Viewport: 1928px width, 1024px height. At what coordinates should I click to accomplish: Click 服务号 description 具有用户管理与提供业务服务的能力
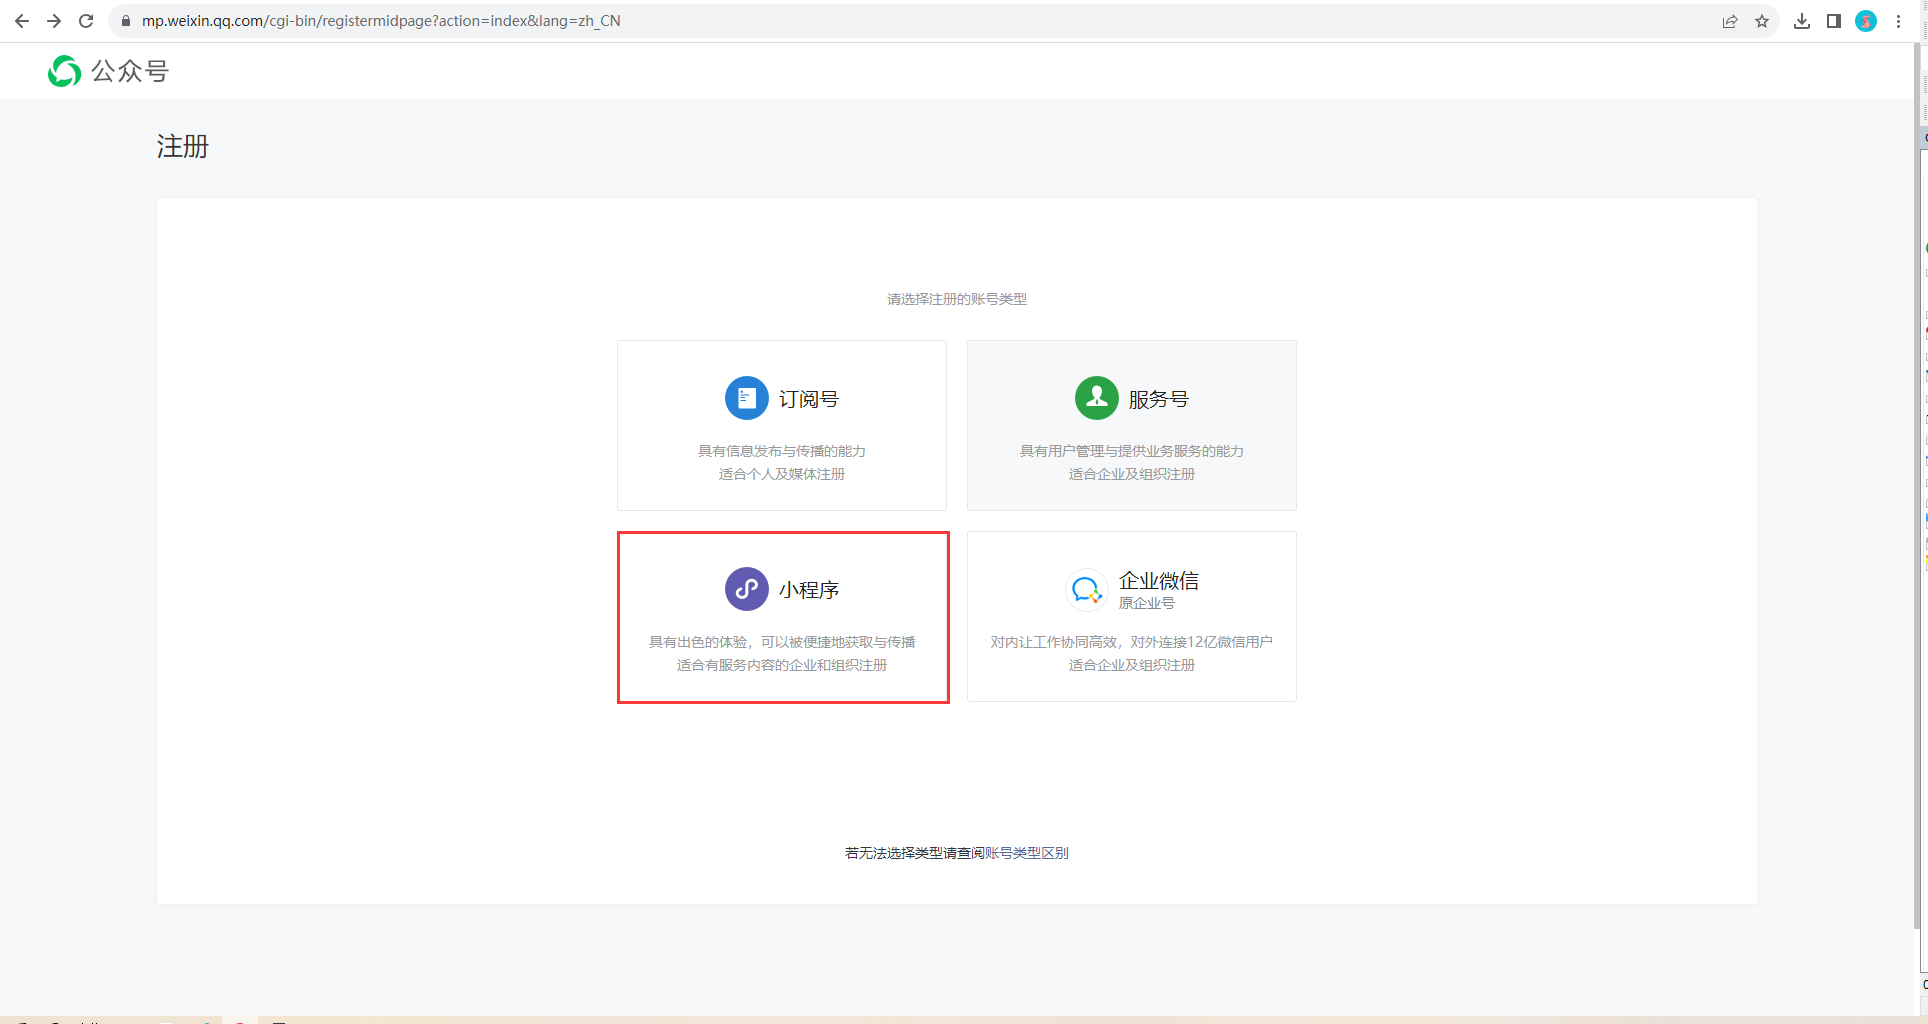coord(1132,451)
